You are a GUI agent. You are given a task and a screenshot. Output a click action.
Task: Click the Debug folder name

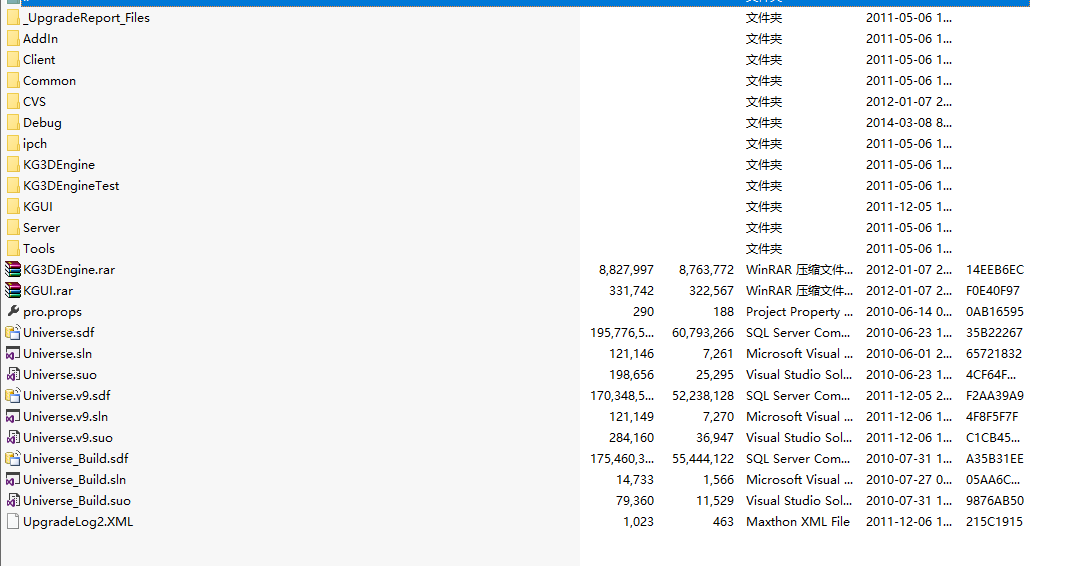pos(43,123)
